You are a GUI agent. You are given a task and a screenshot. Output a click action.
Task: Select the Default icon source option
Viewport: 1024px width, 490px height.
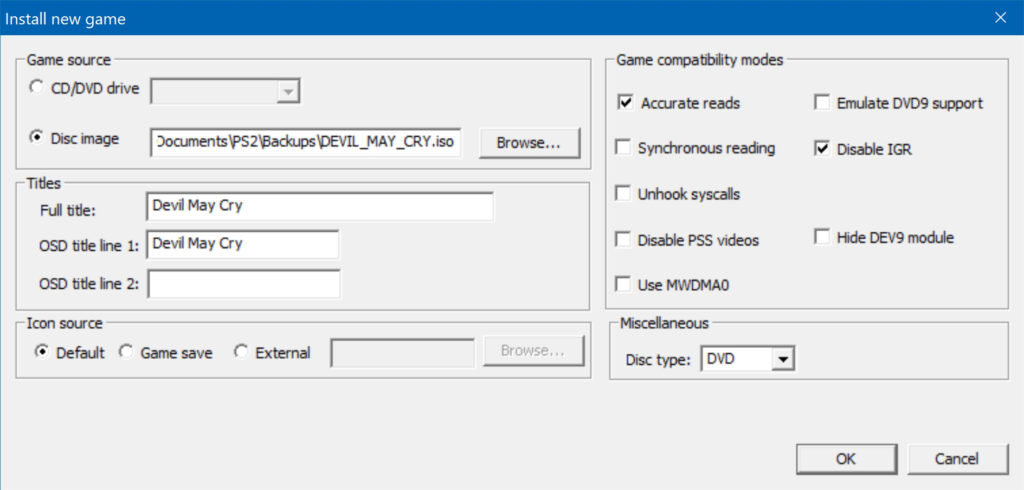click(x=42, y=352)
